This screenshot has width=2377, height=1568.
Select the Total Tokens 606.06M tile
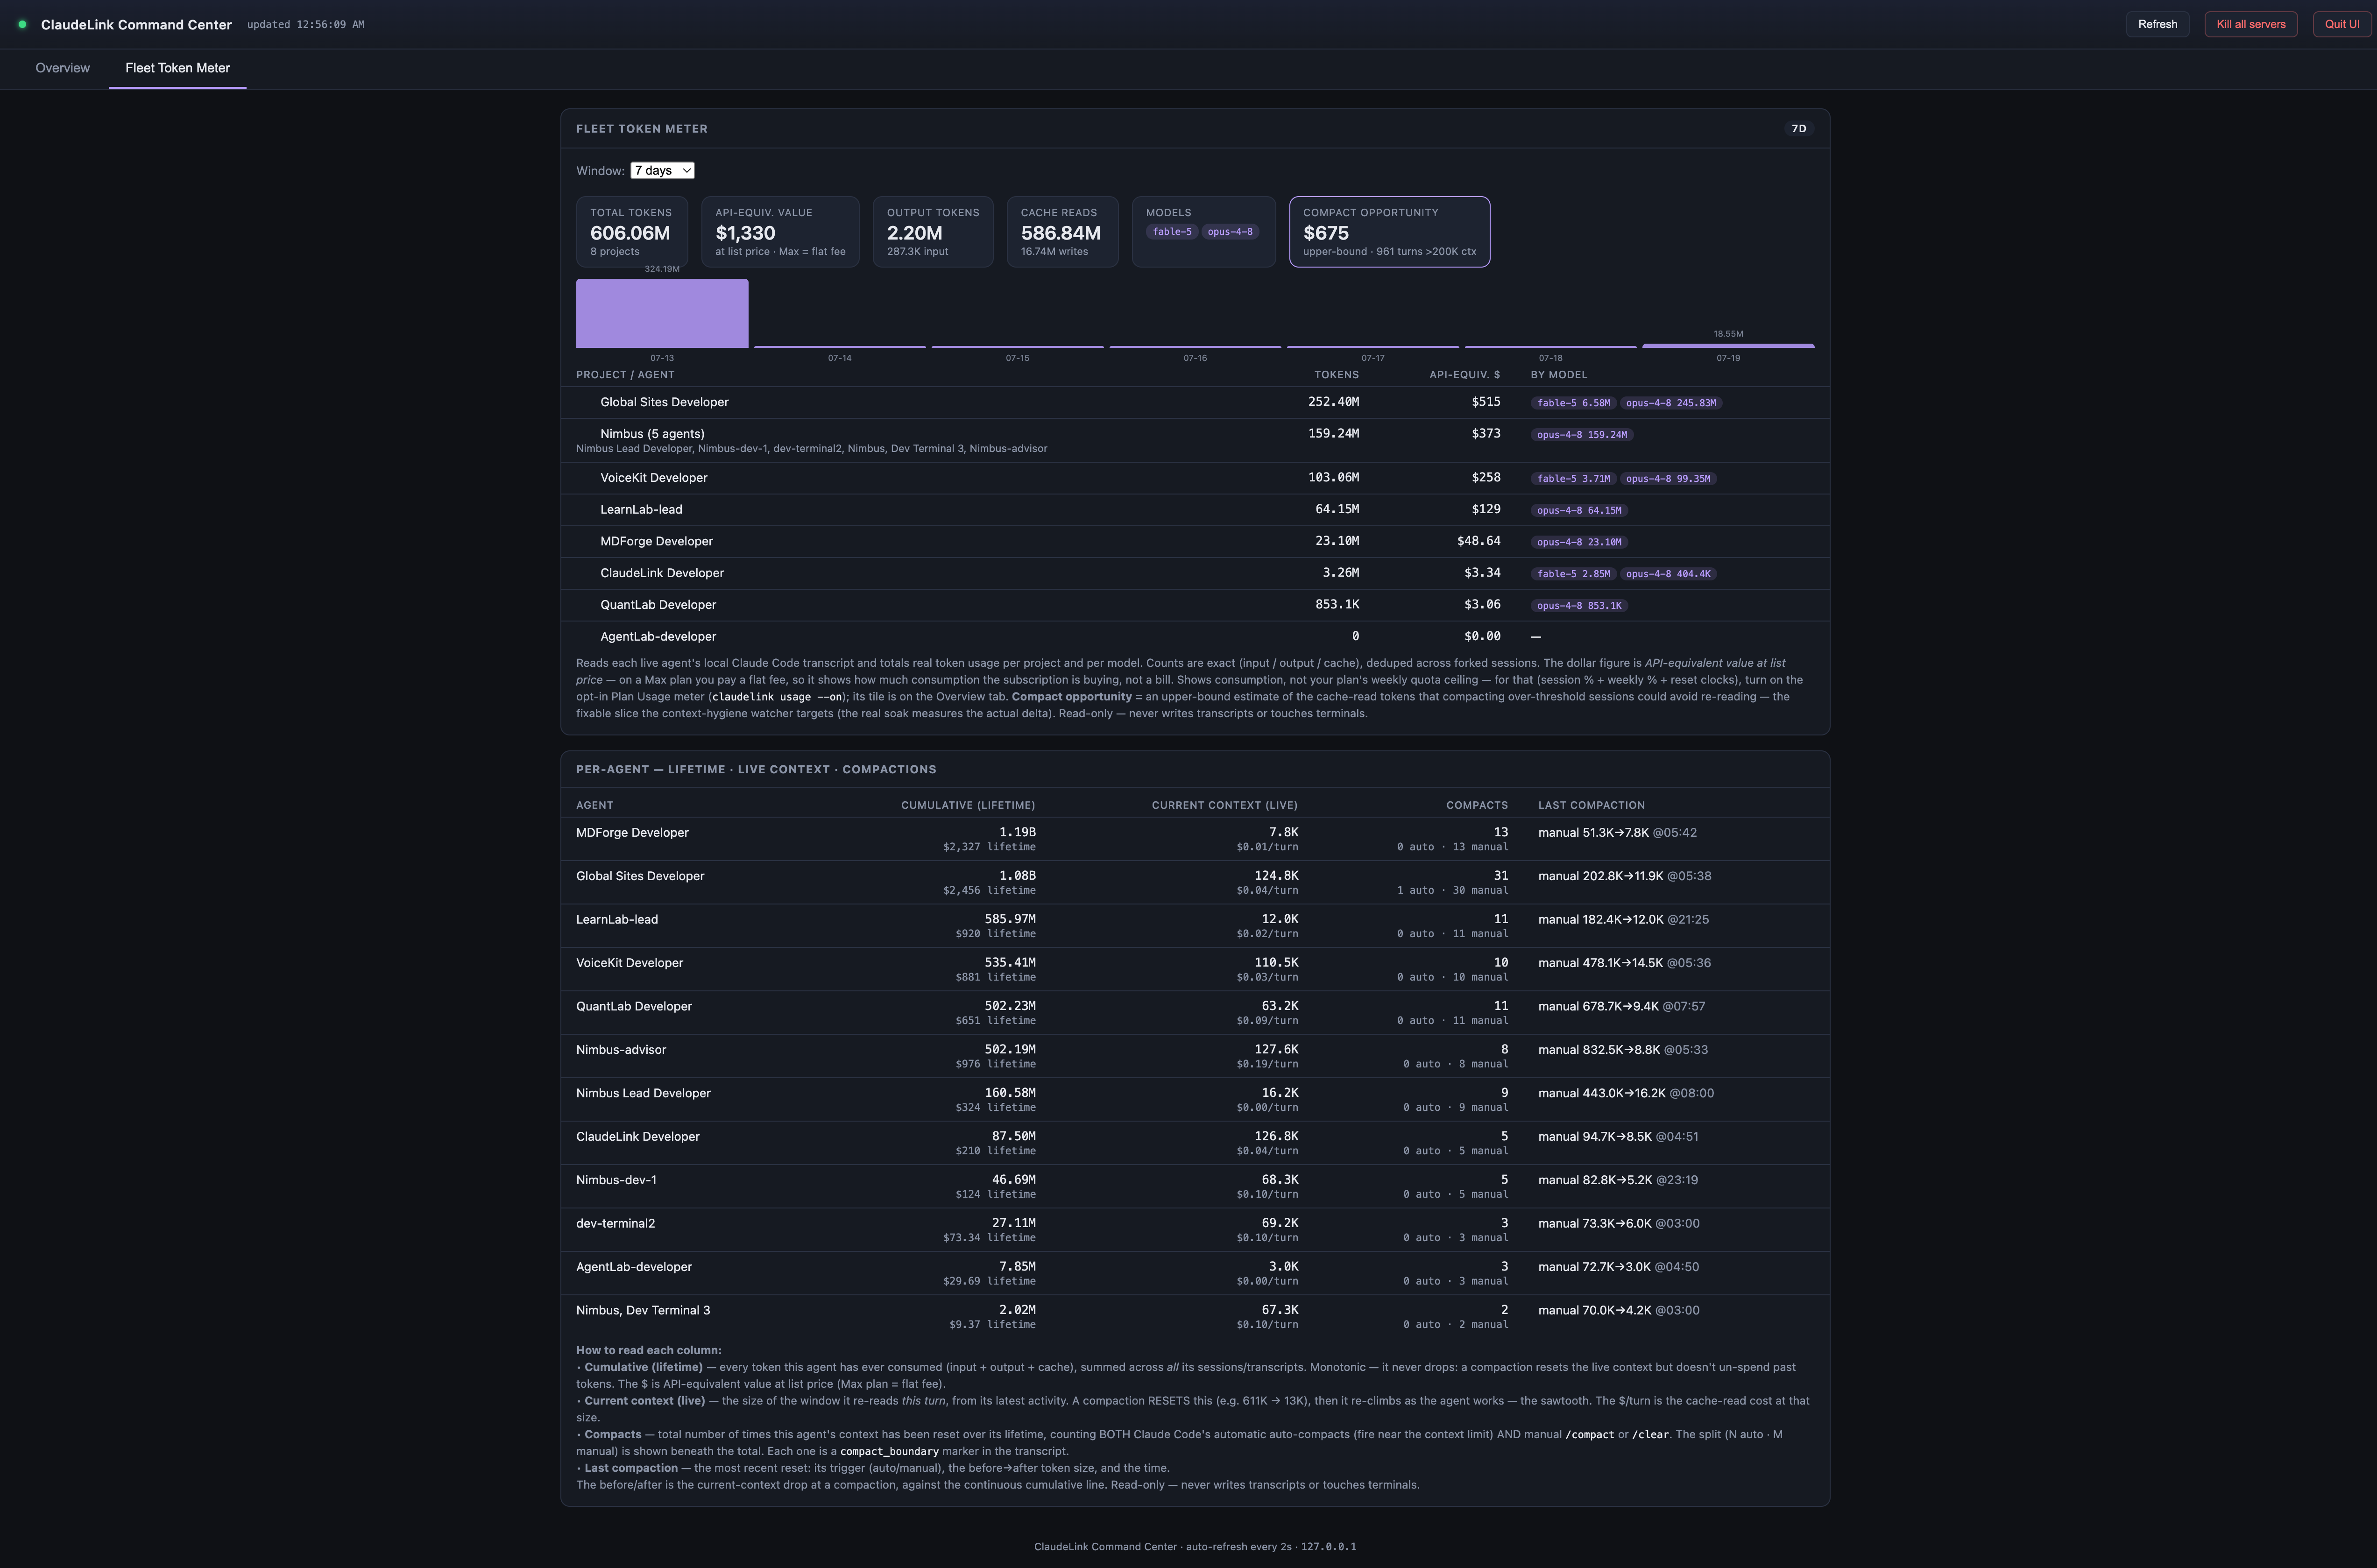(x=631, y=232)
